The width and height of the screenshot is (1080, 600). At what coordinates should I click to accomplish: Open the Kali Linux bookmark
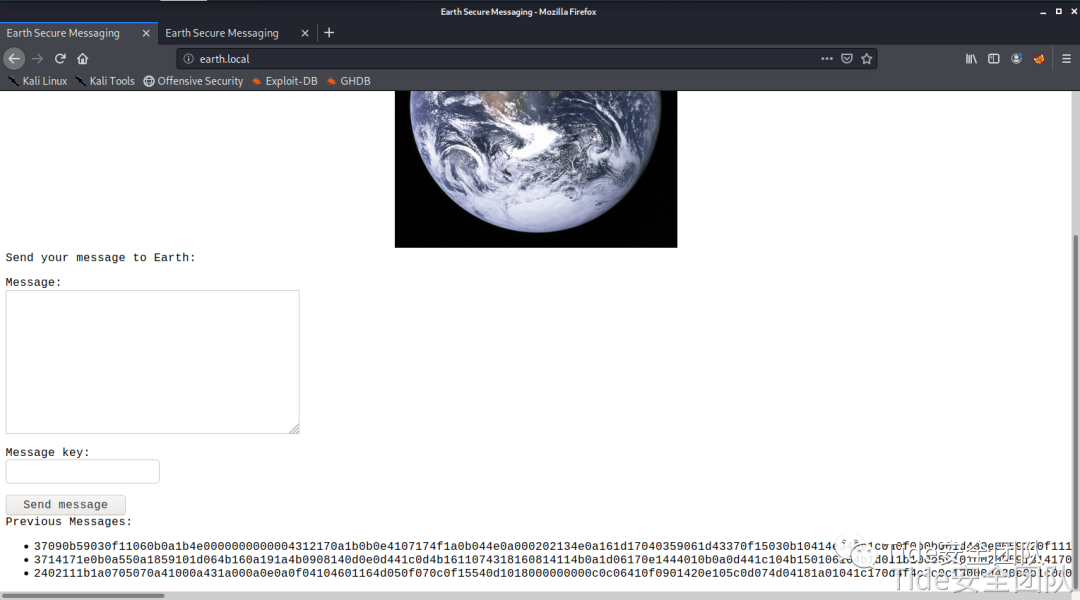[38, 81]
